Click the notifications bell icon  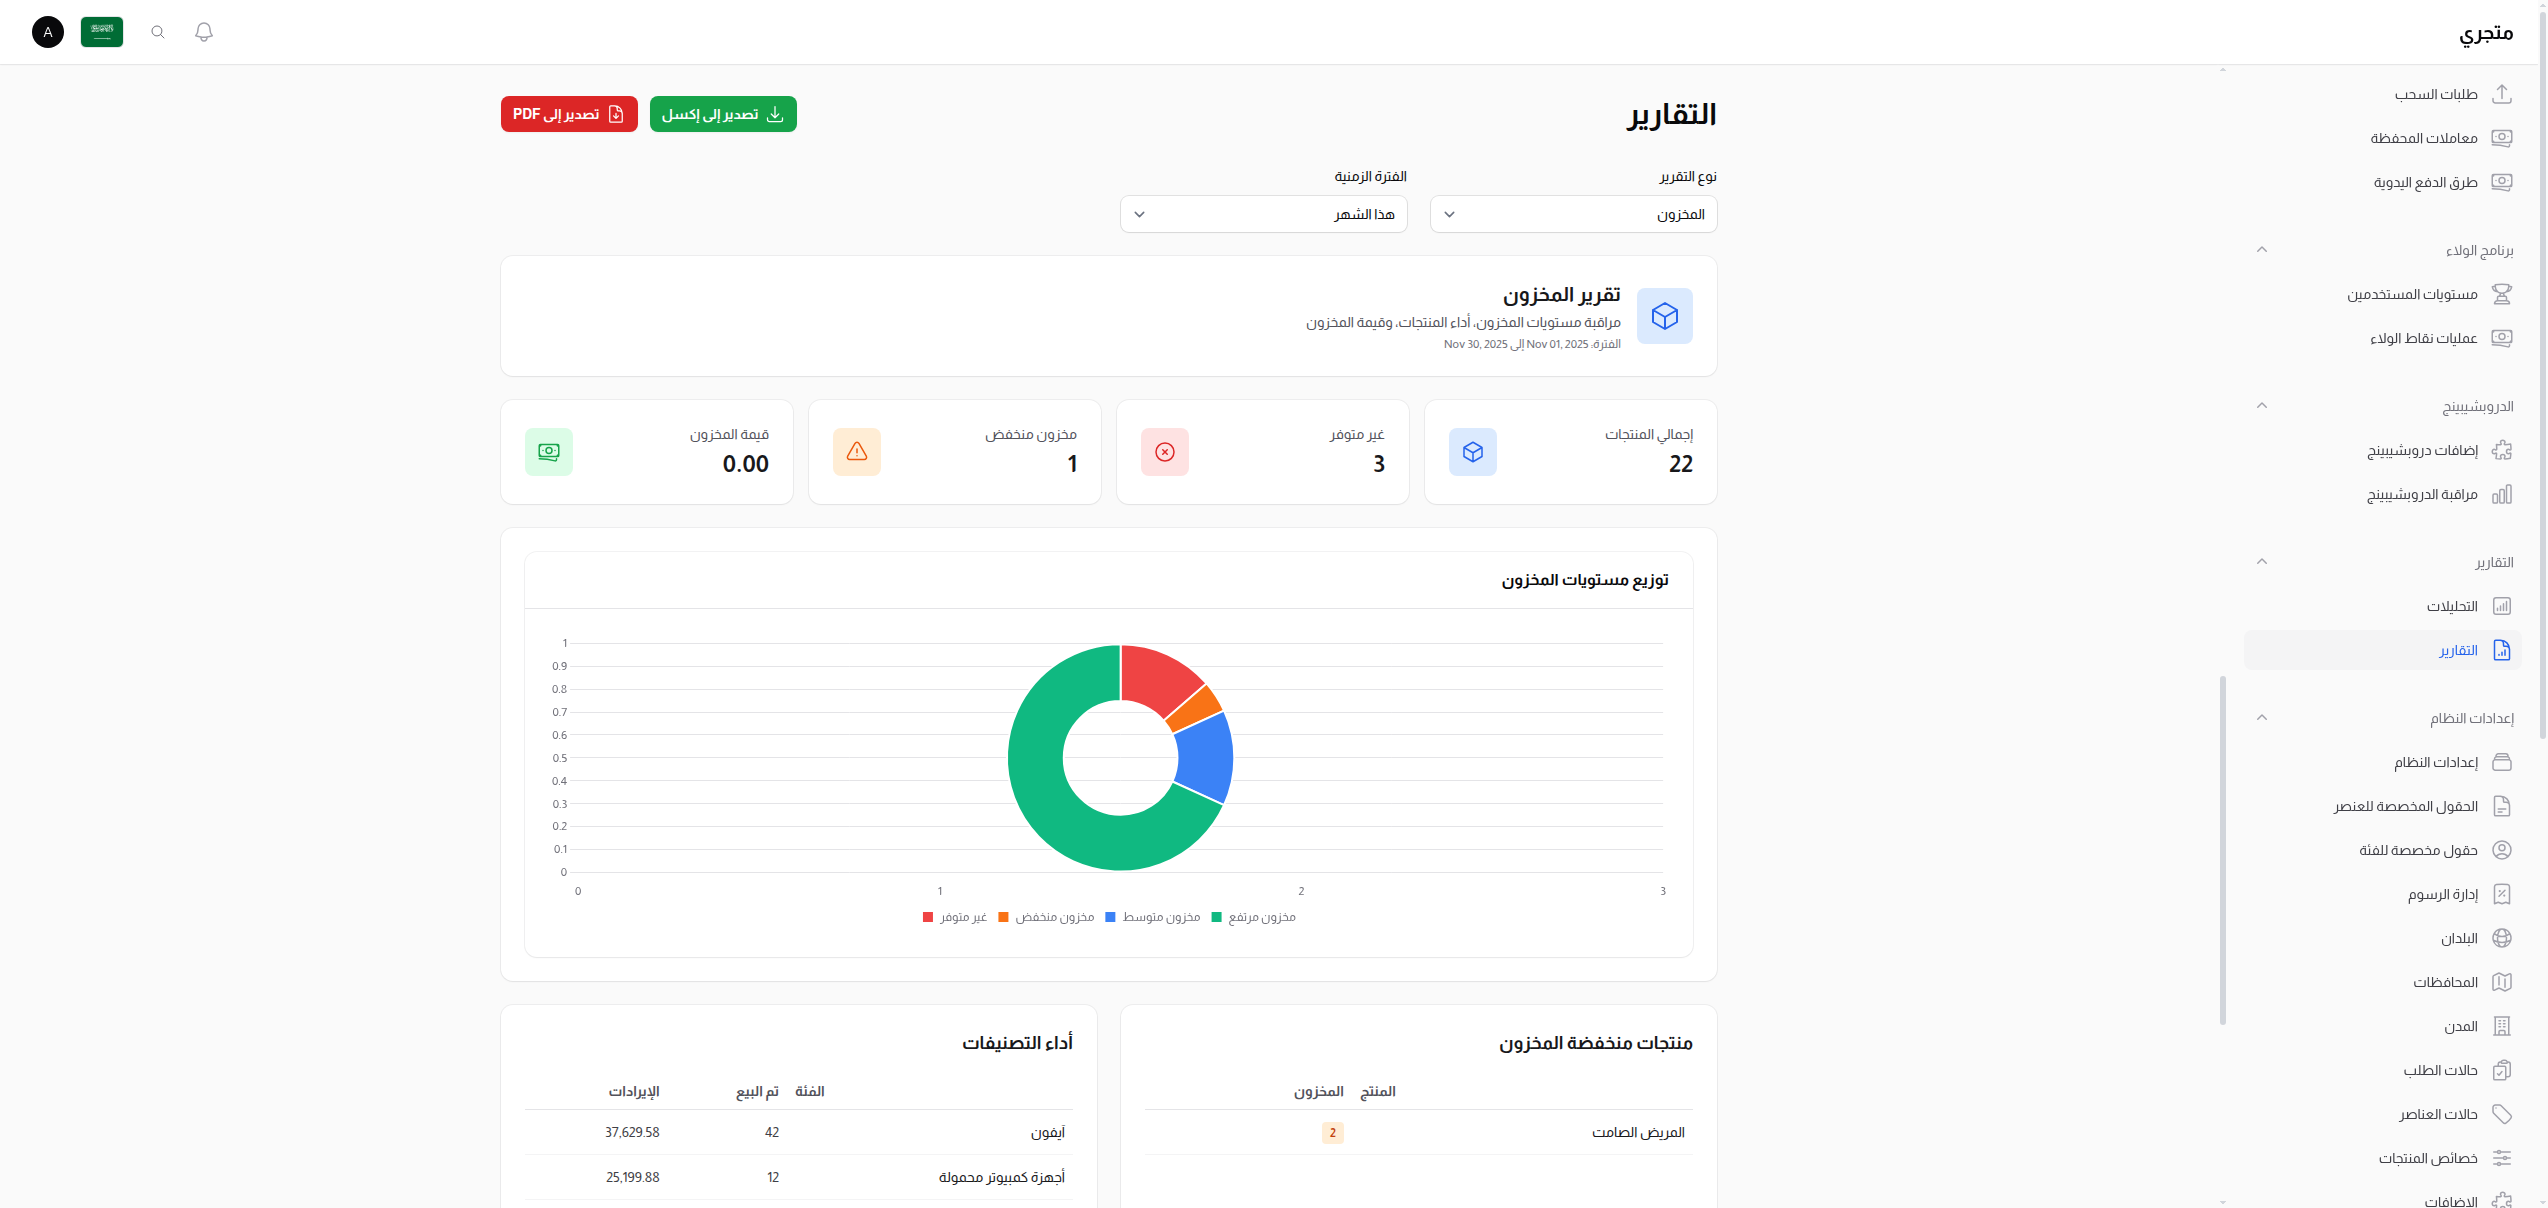[204, 32]
